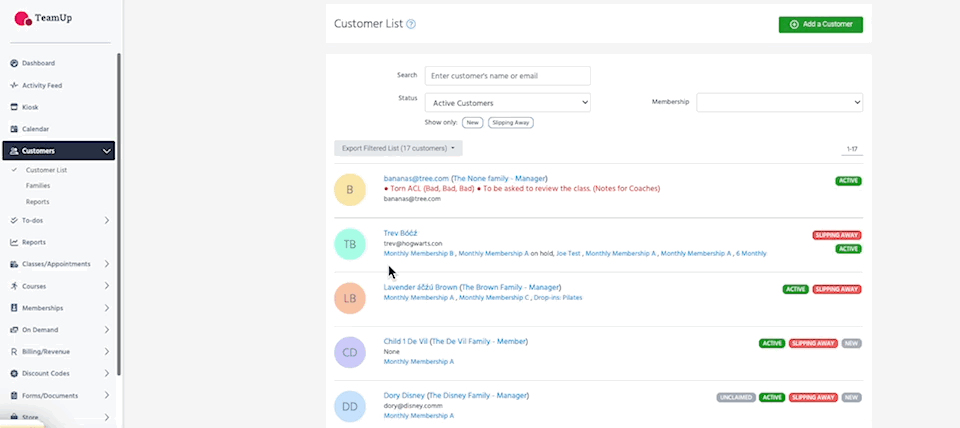Click the help icon beside Customer List

411,24
